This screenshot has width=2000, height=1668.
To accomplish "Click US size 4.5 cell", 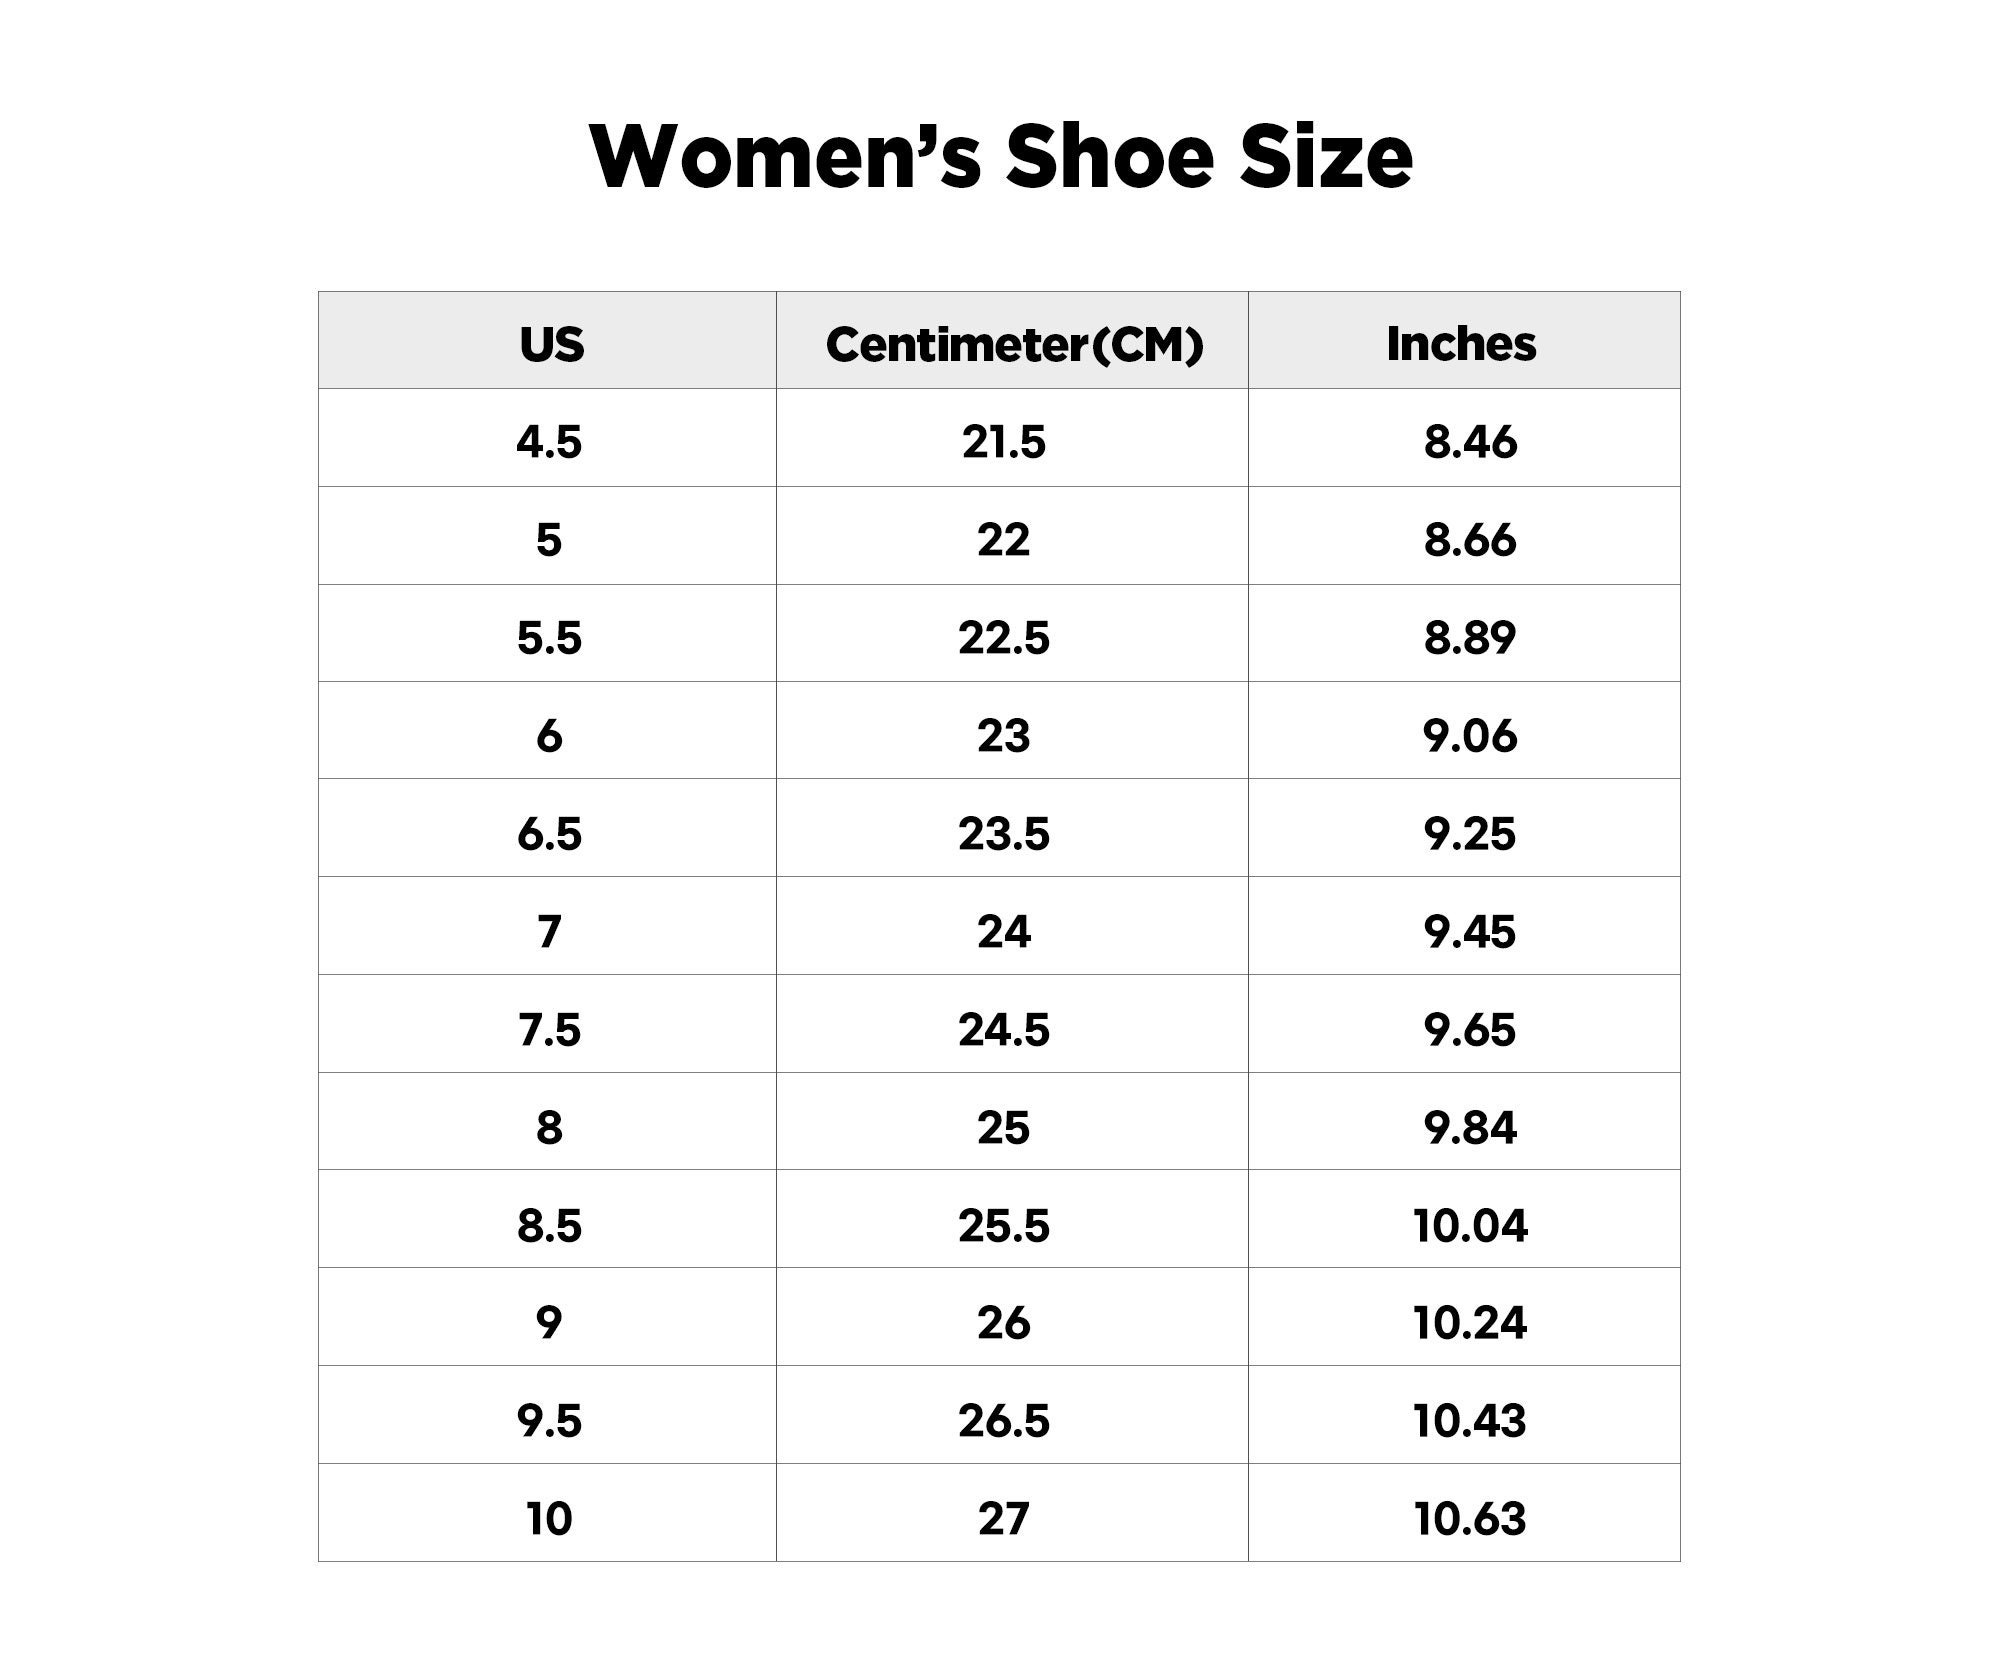I will tap(548, 439).
